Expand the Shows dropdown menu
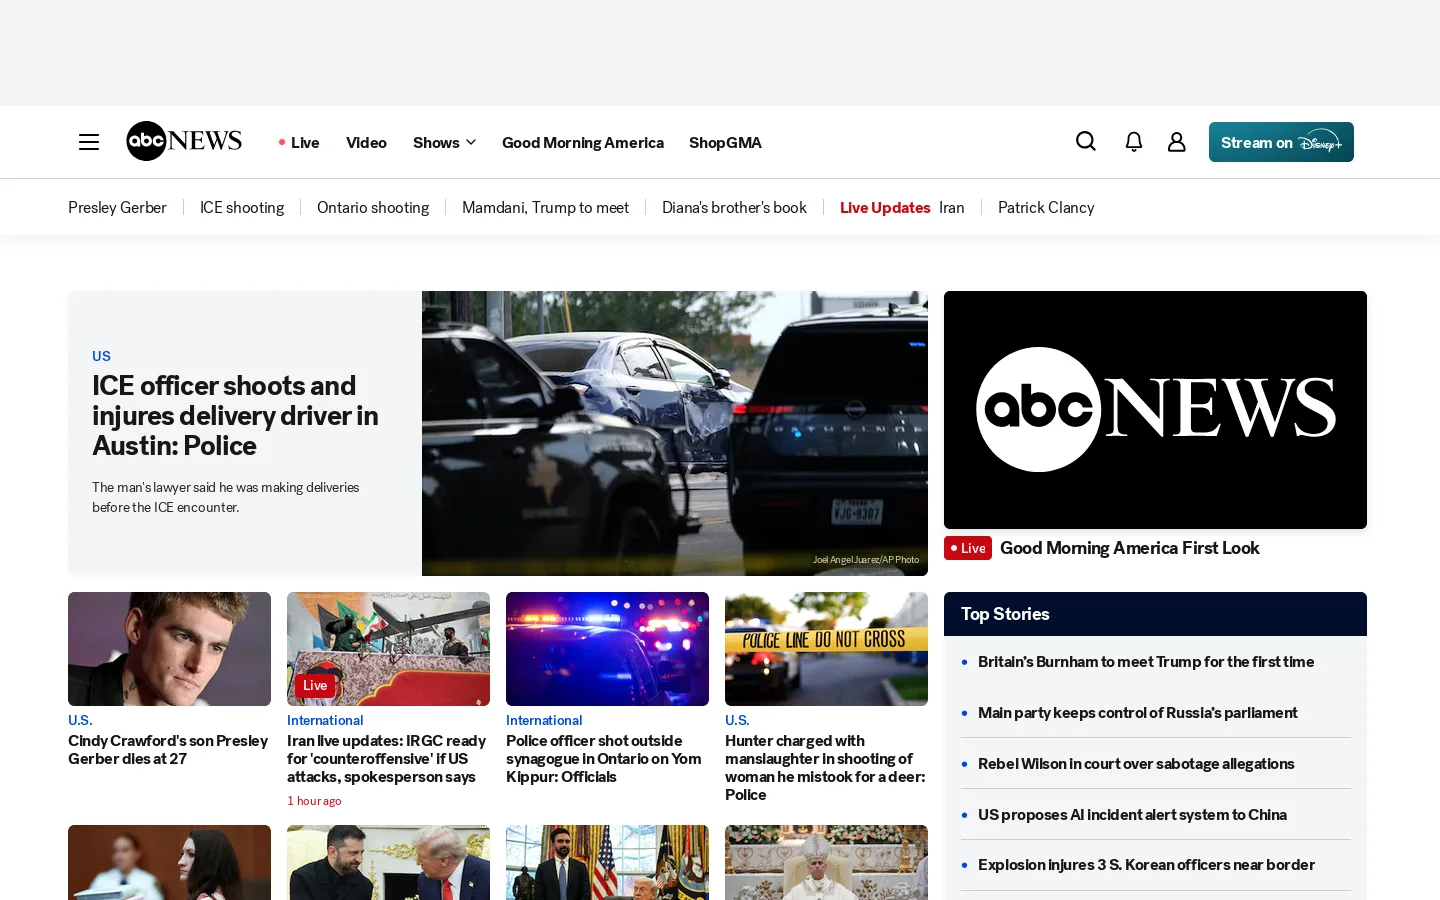Screen dimensions: 1440x900 pos(444,142)
